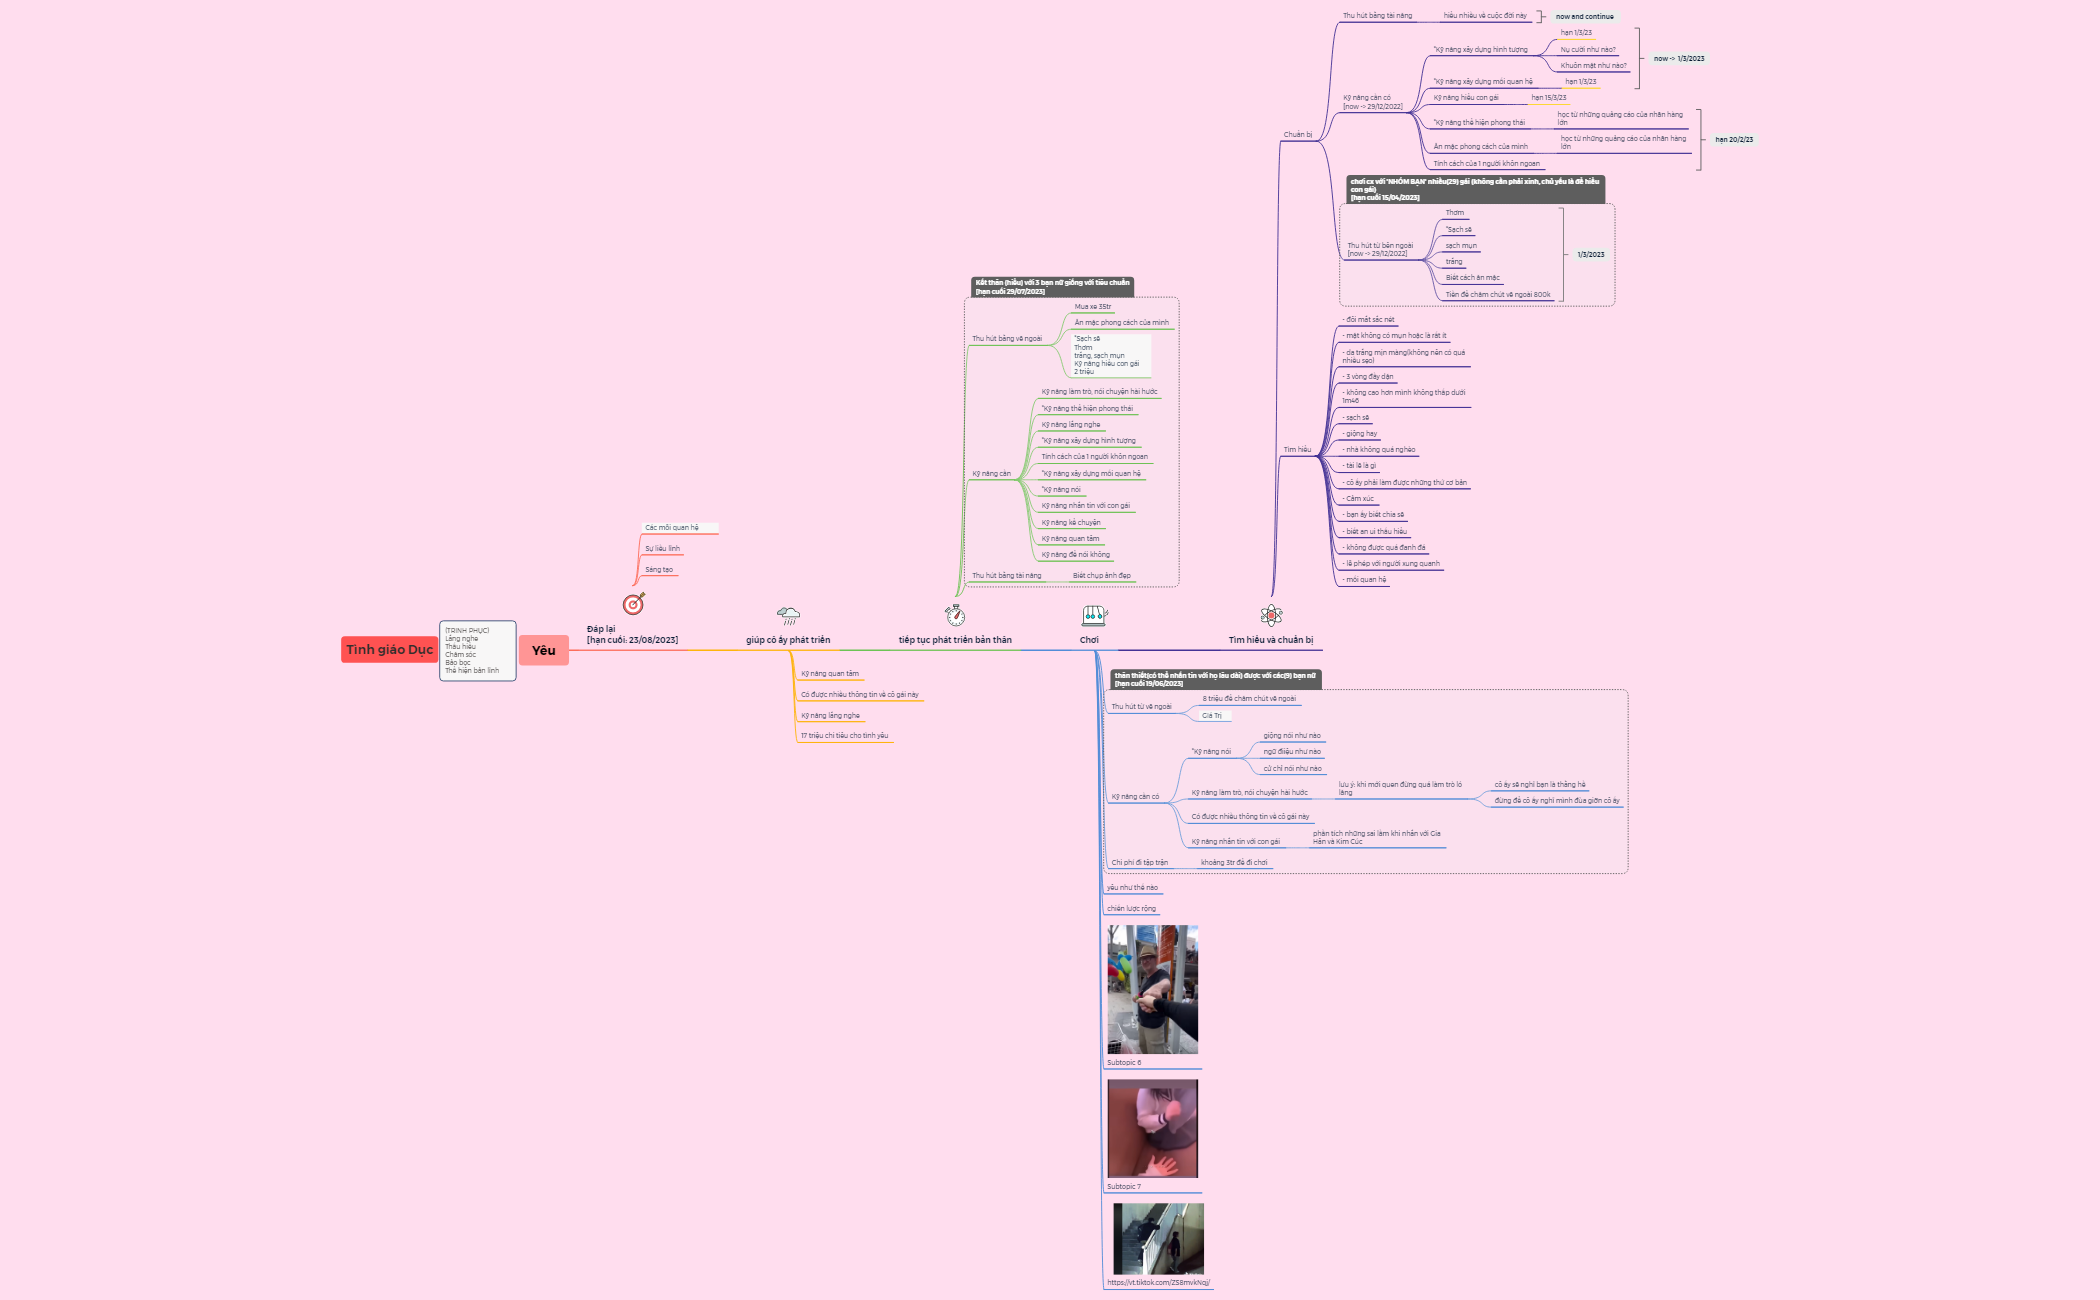2100x1300 pixels.
Task: Select the pink 'Yêu' node
Action: click(543, 650)
